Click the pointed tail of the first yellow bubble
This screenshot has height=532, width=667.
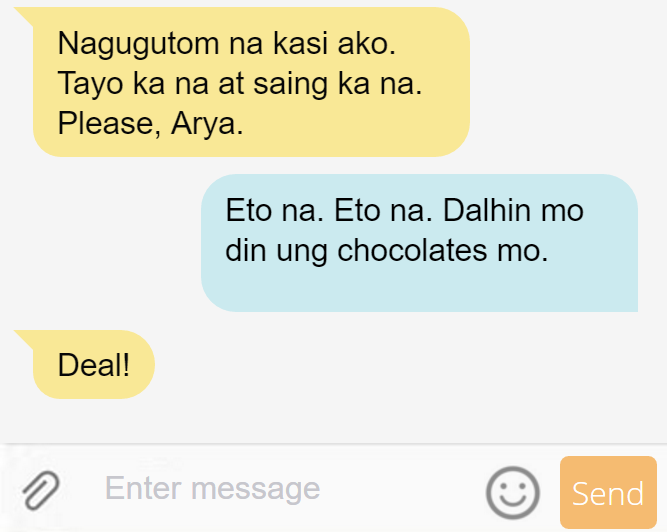click(x=25, y=16)
